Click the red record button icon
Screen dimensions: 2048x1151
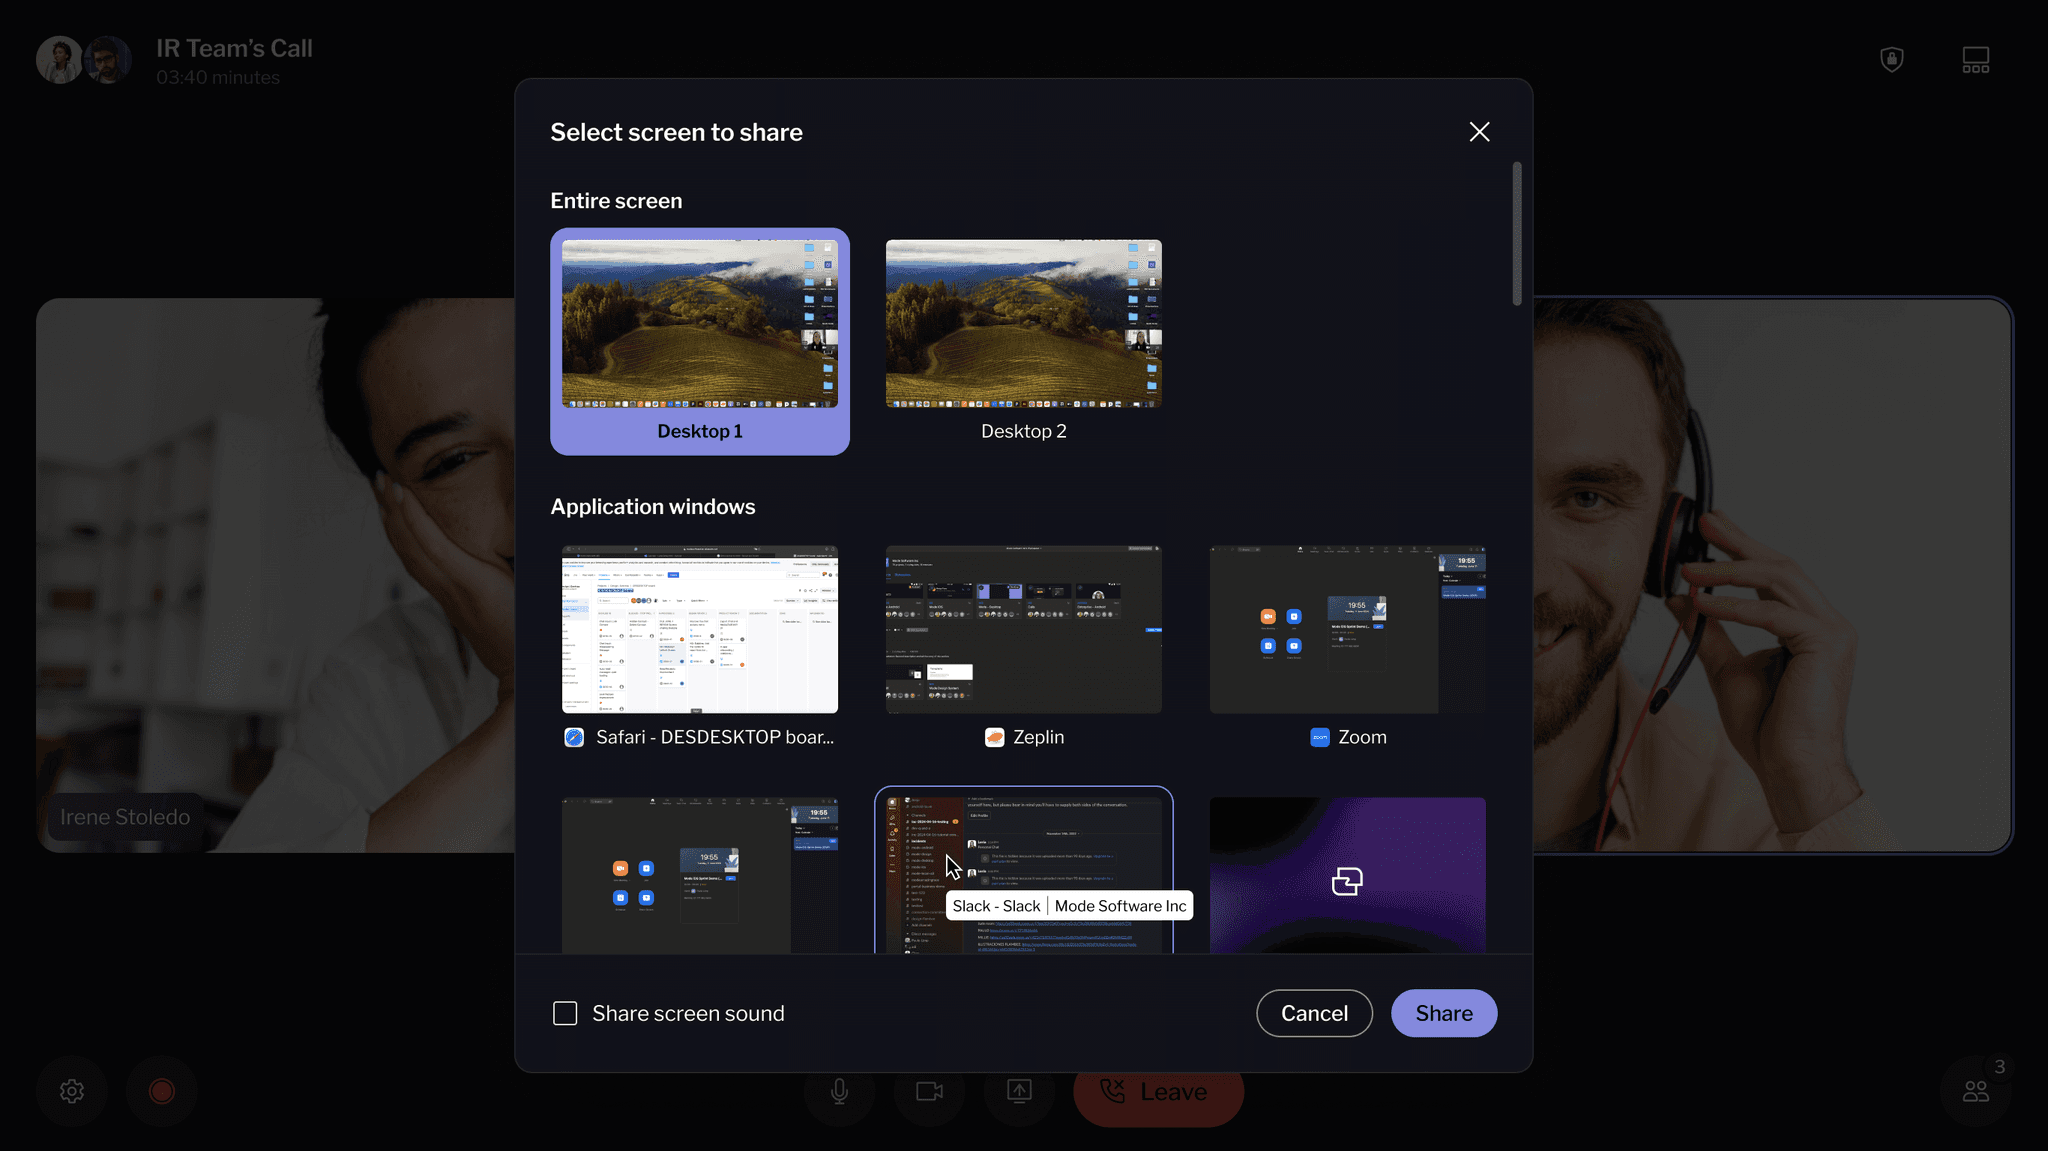[162, 1091]
